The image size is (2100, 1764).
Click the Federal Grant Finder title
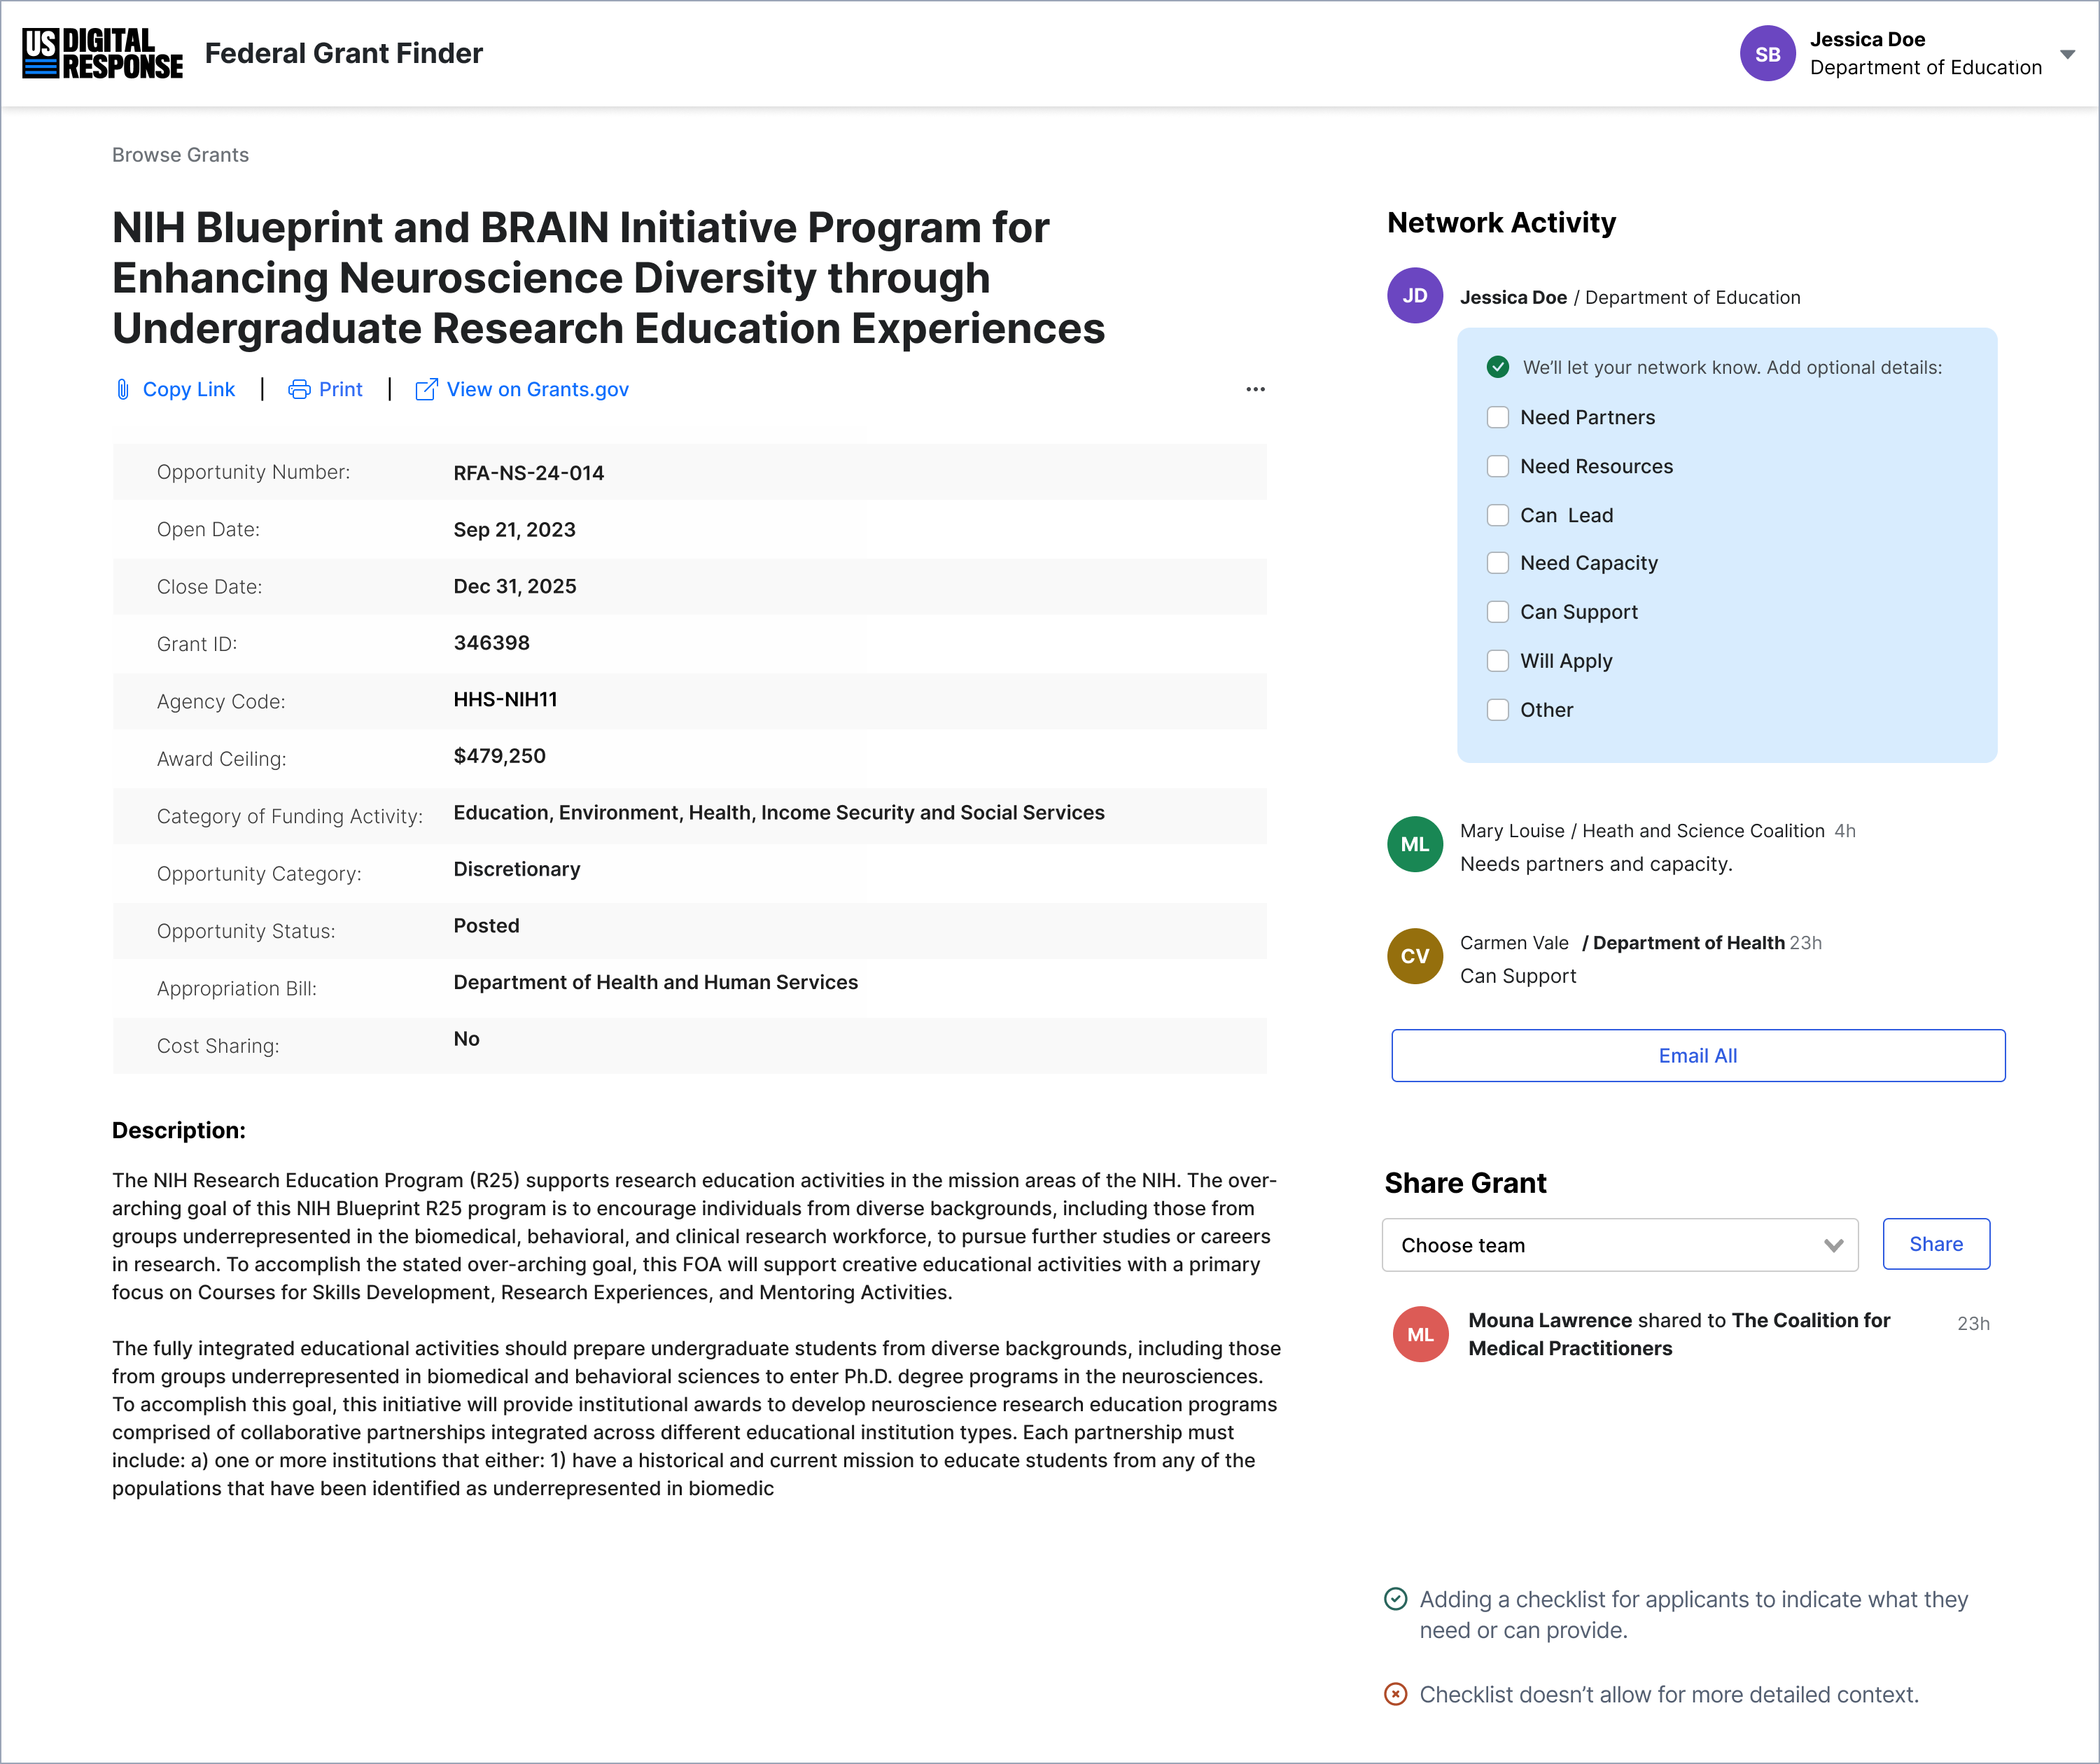[x=344, y=53]
